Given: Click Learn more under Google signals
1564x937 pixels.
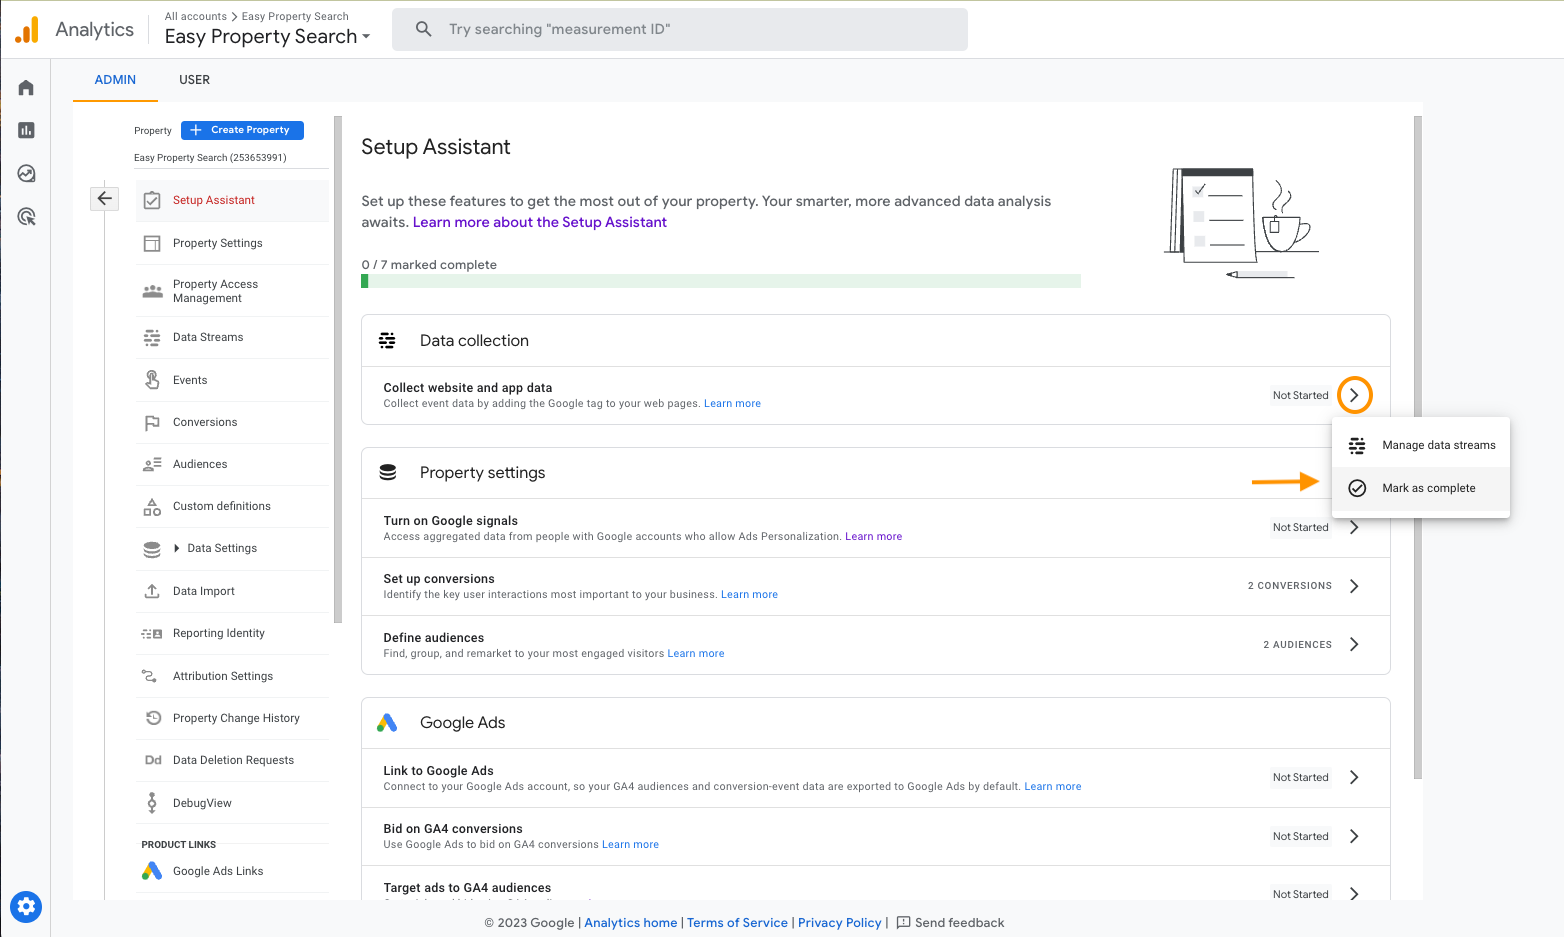Looking at the screenshot, I should [873, 537].
